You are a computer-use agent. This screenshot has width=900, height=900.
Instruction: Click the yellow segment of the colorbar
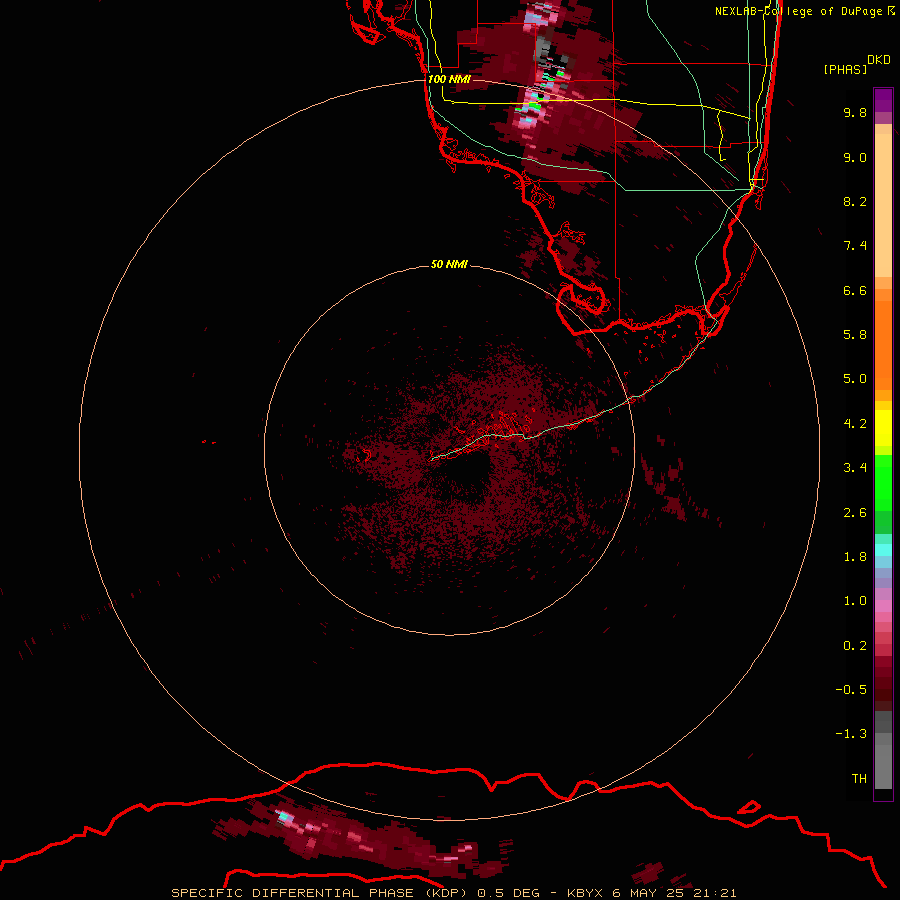pos(883,428)
